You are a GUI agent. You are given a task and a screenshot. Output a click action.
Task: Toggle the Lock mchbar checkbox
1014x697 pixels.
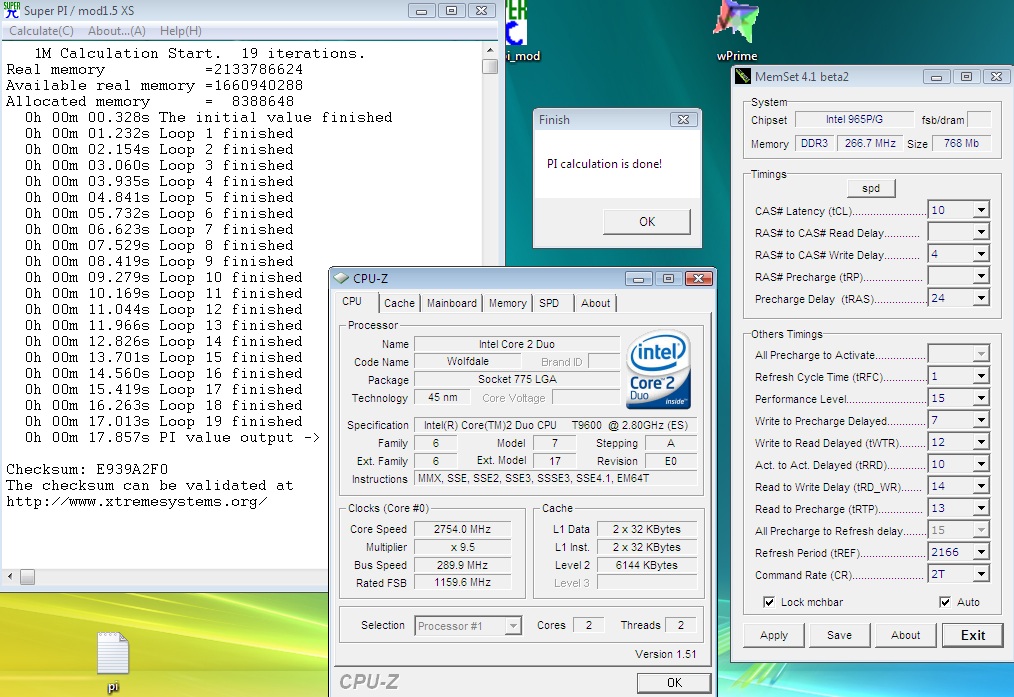tap(769, 602)
